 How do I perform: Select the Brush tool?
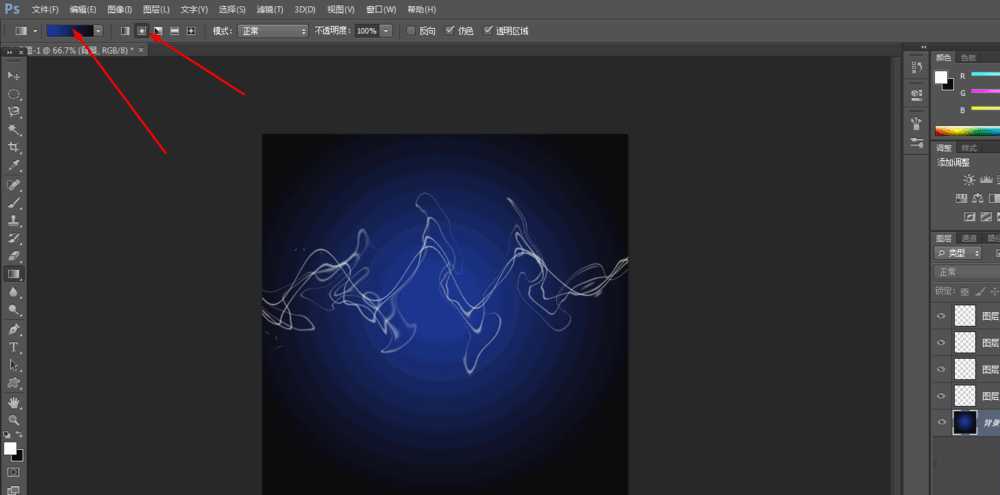click(13, 203)
